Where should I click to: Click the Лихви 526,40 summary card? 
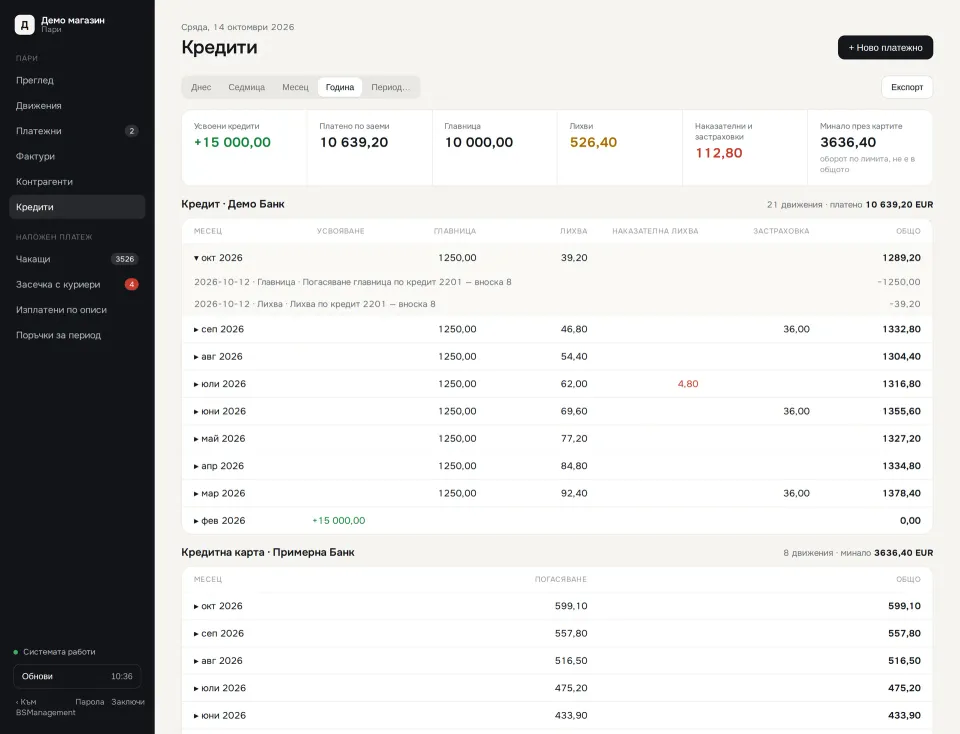pyautogui.click(x=620, y=148)
